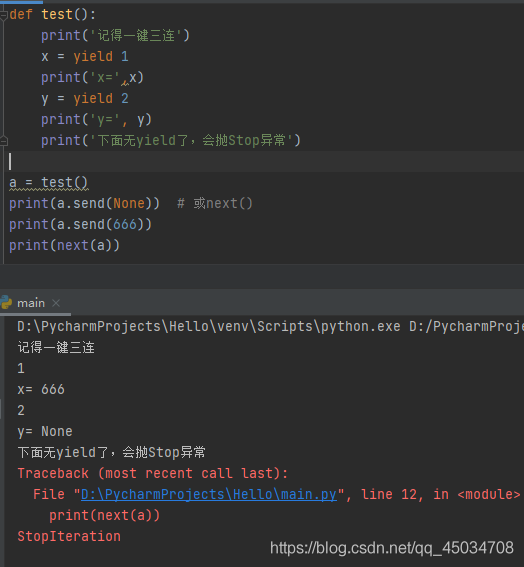This screenshot has height=567, width=524.
Task: Click the print(next(a)) line in editor
Action: [x=64, y=245]
